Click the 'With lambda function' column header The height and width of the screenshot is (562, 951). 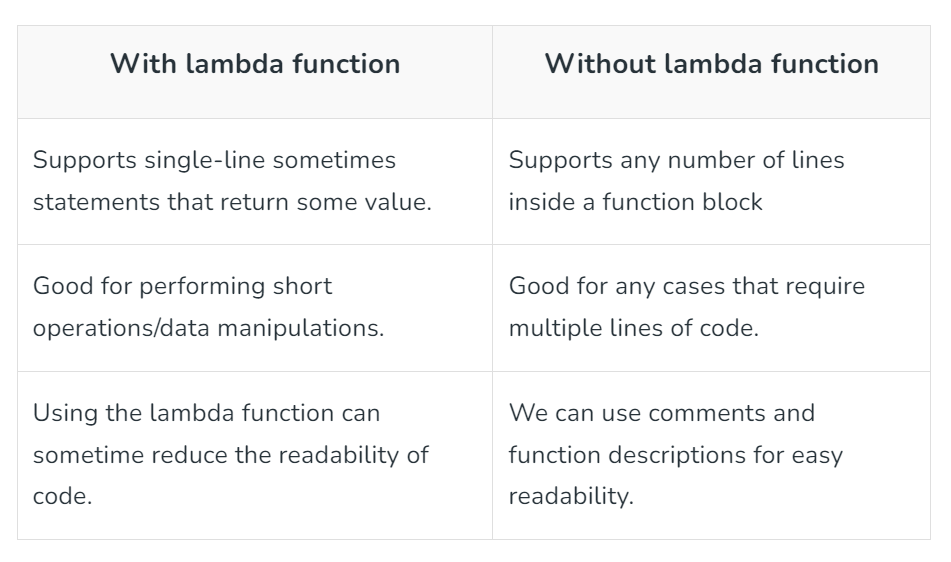[255, 64]
